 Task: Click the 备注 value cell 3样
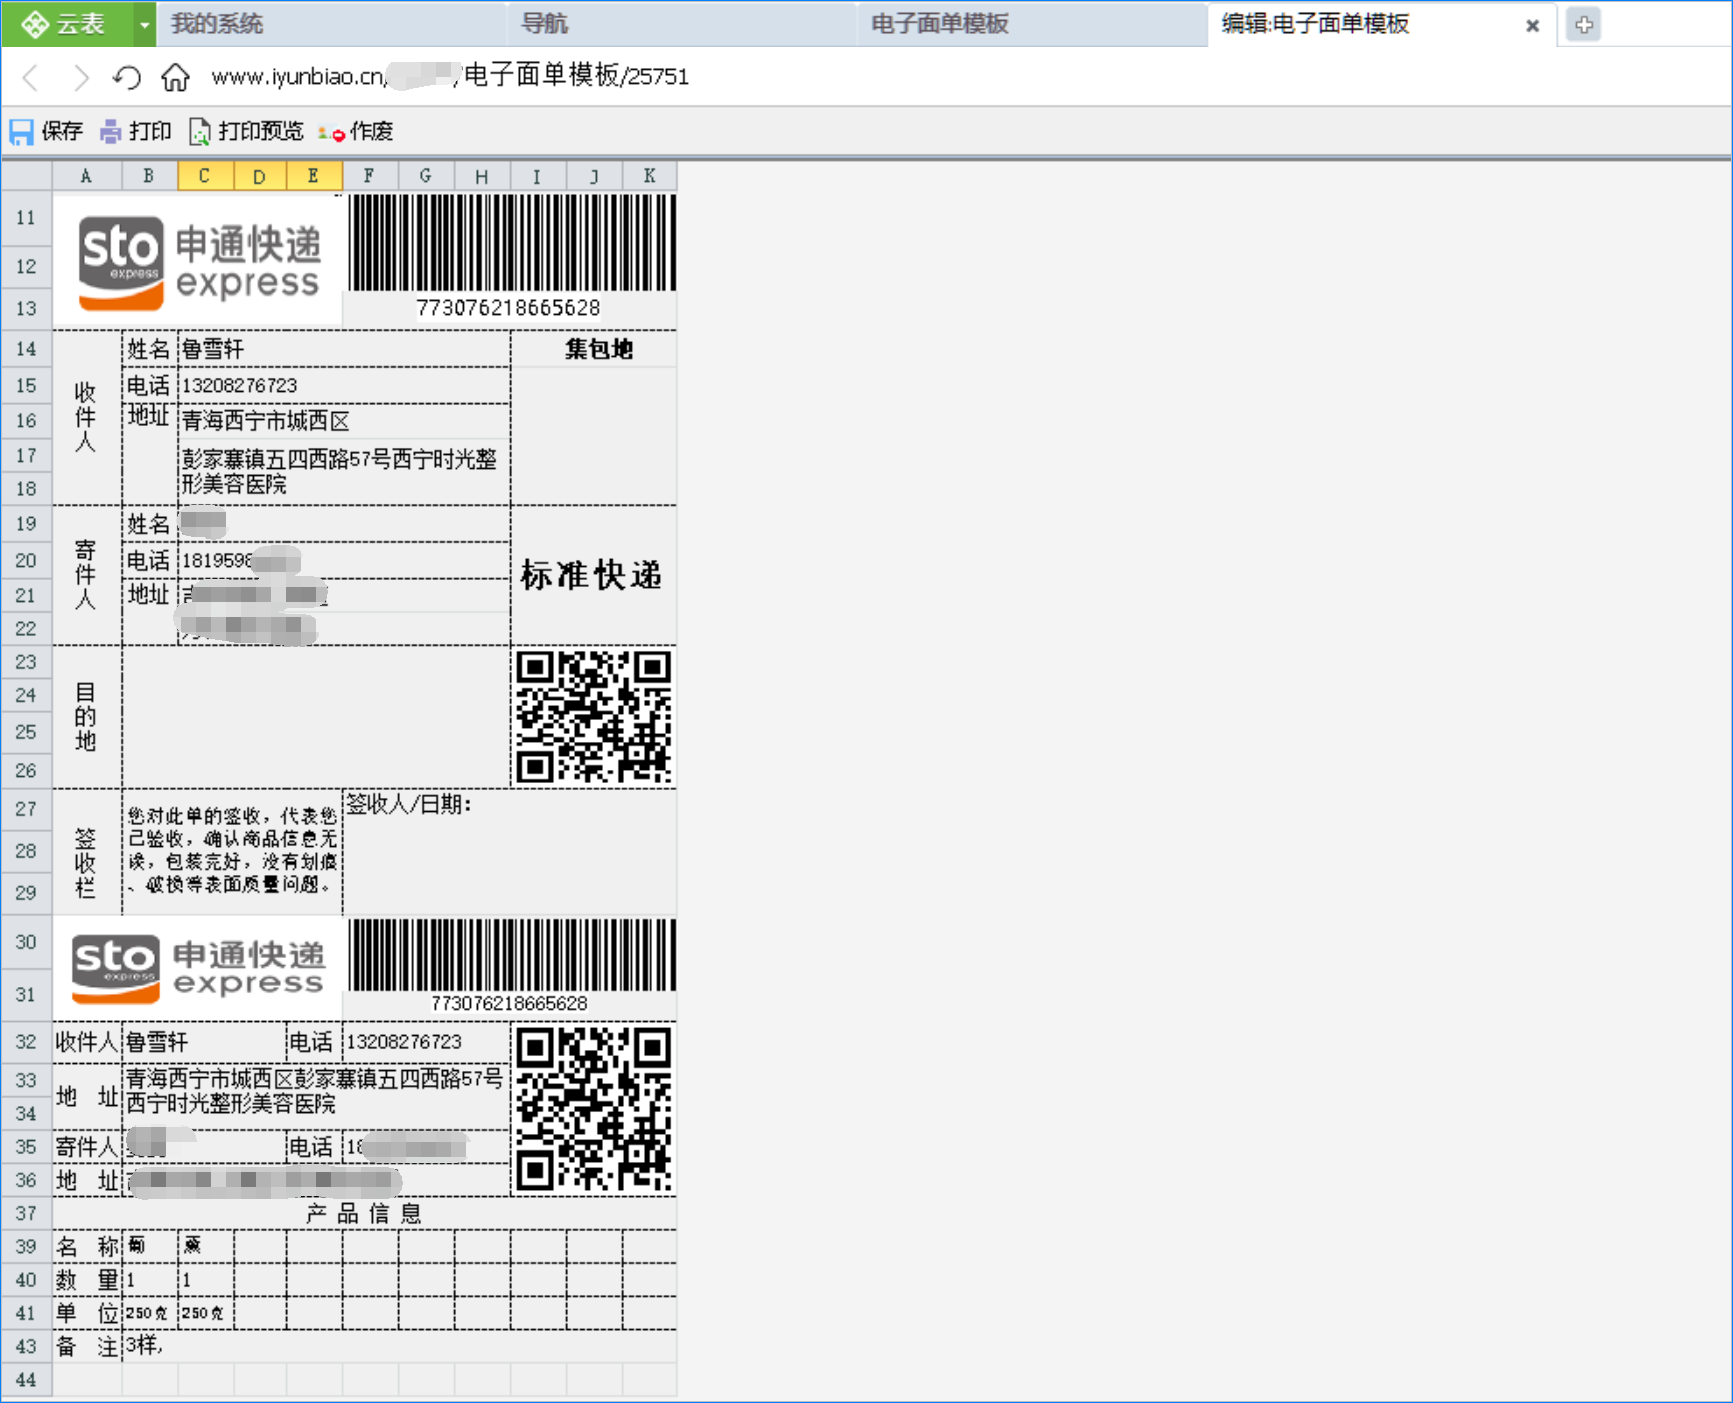tap(399, 1346)
